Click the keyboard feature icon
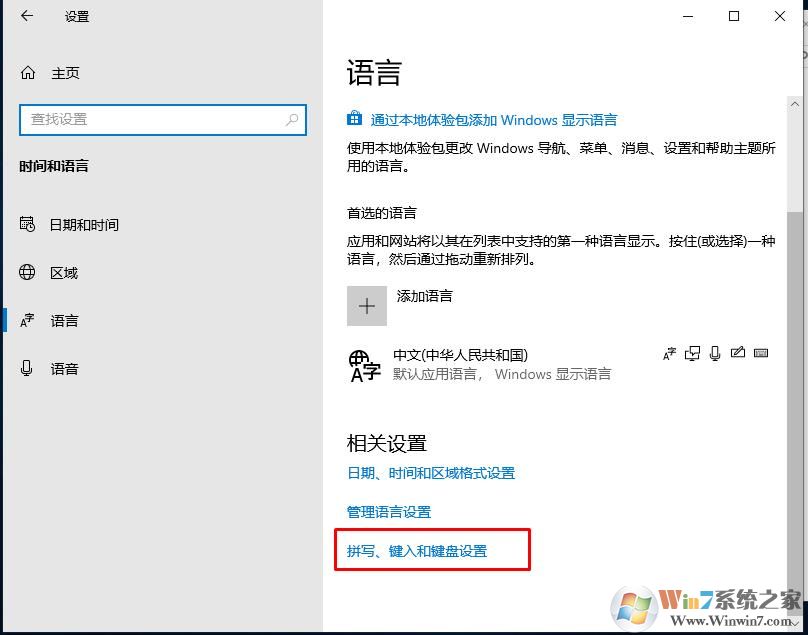The width and height of the screenshot is (808, 635). (761, 353)
